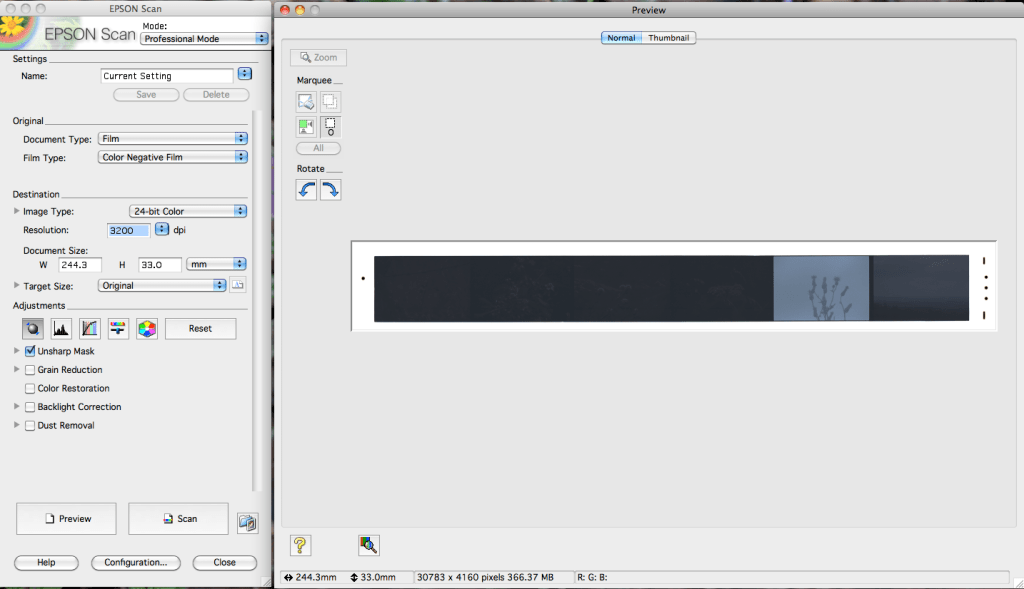Open the Image Adjustment sliders icon
The image size is (1024, 589).
(x=118, y=328)
